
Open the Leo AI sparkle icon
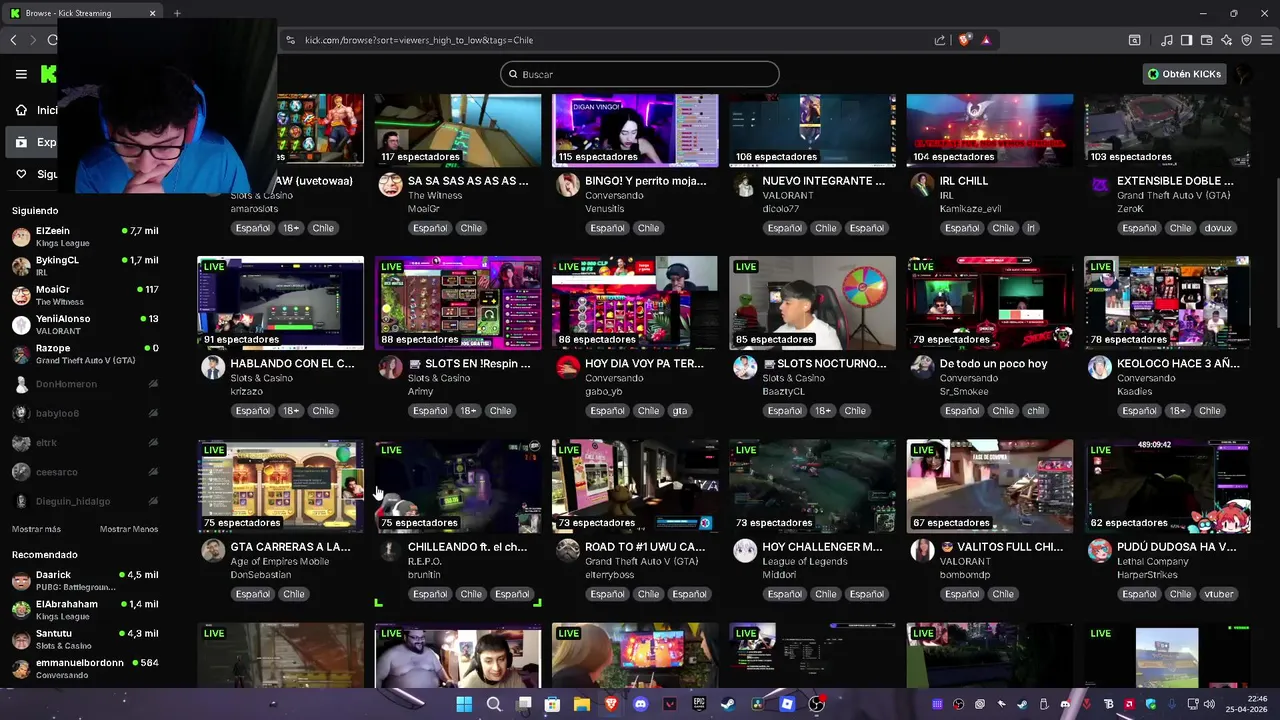click(x=1227, y=40)
